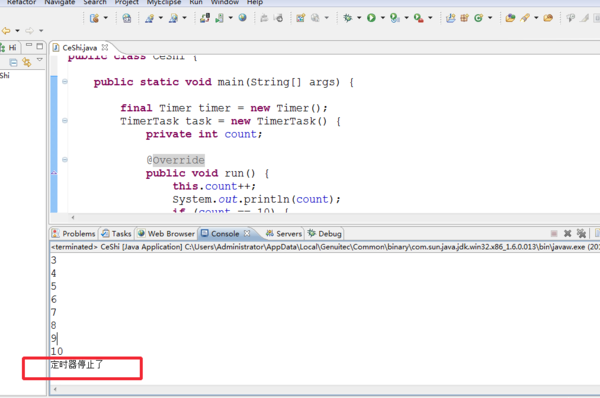This screenshot has width=600, height=398.
Task: Click the console horizontal scrollbar left arrow
Action: point(55,389)
